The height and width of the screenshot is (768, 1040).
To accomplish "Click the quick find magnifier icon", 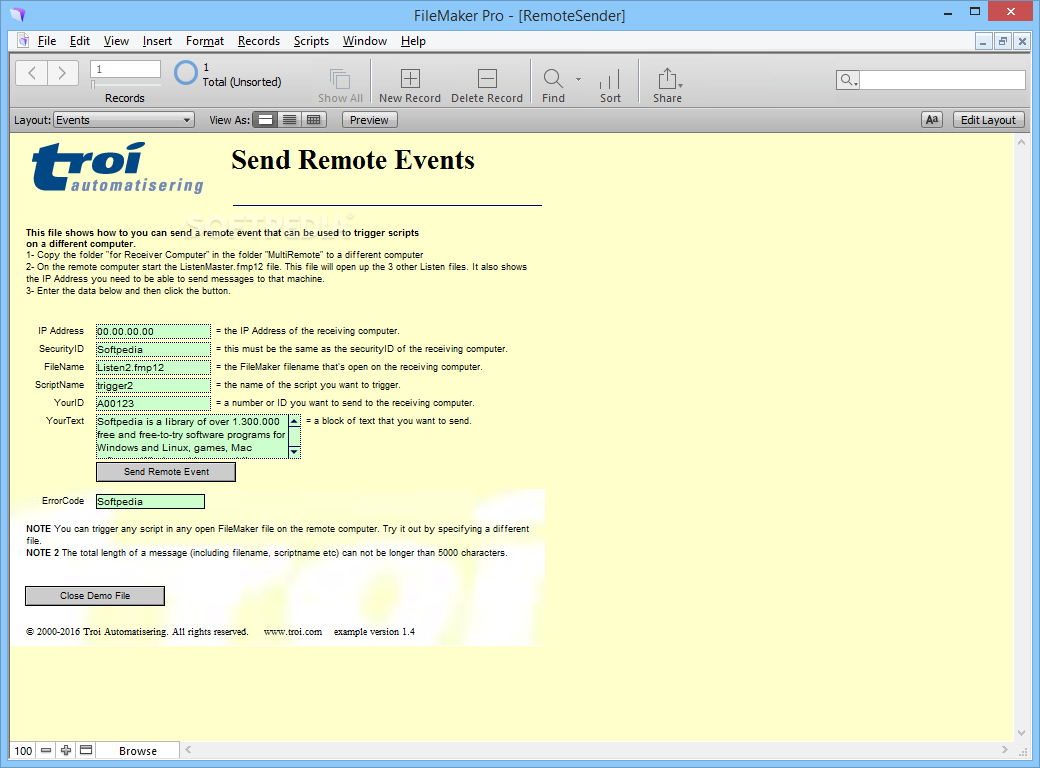I will pos(848,80).
